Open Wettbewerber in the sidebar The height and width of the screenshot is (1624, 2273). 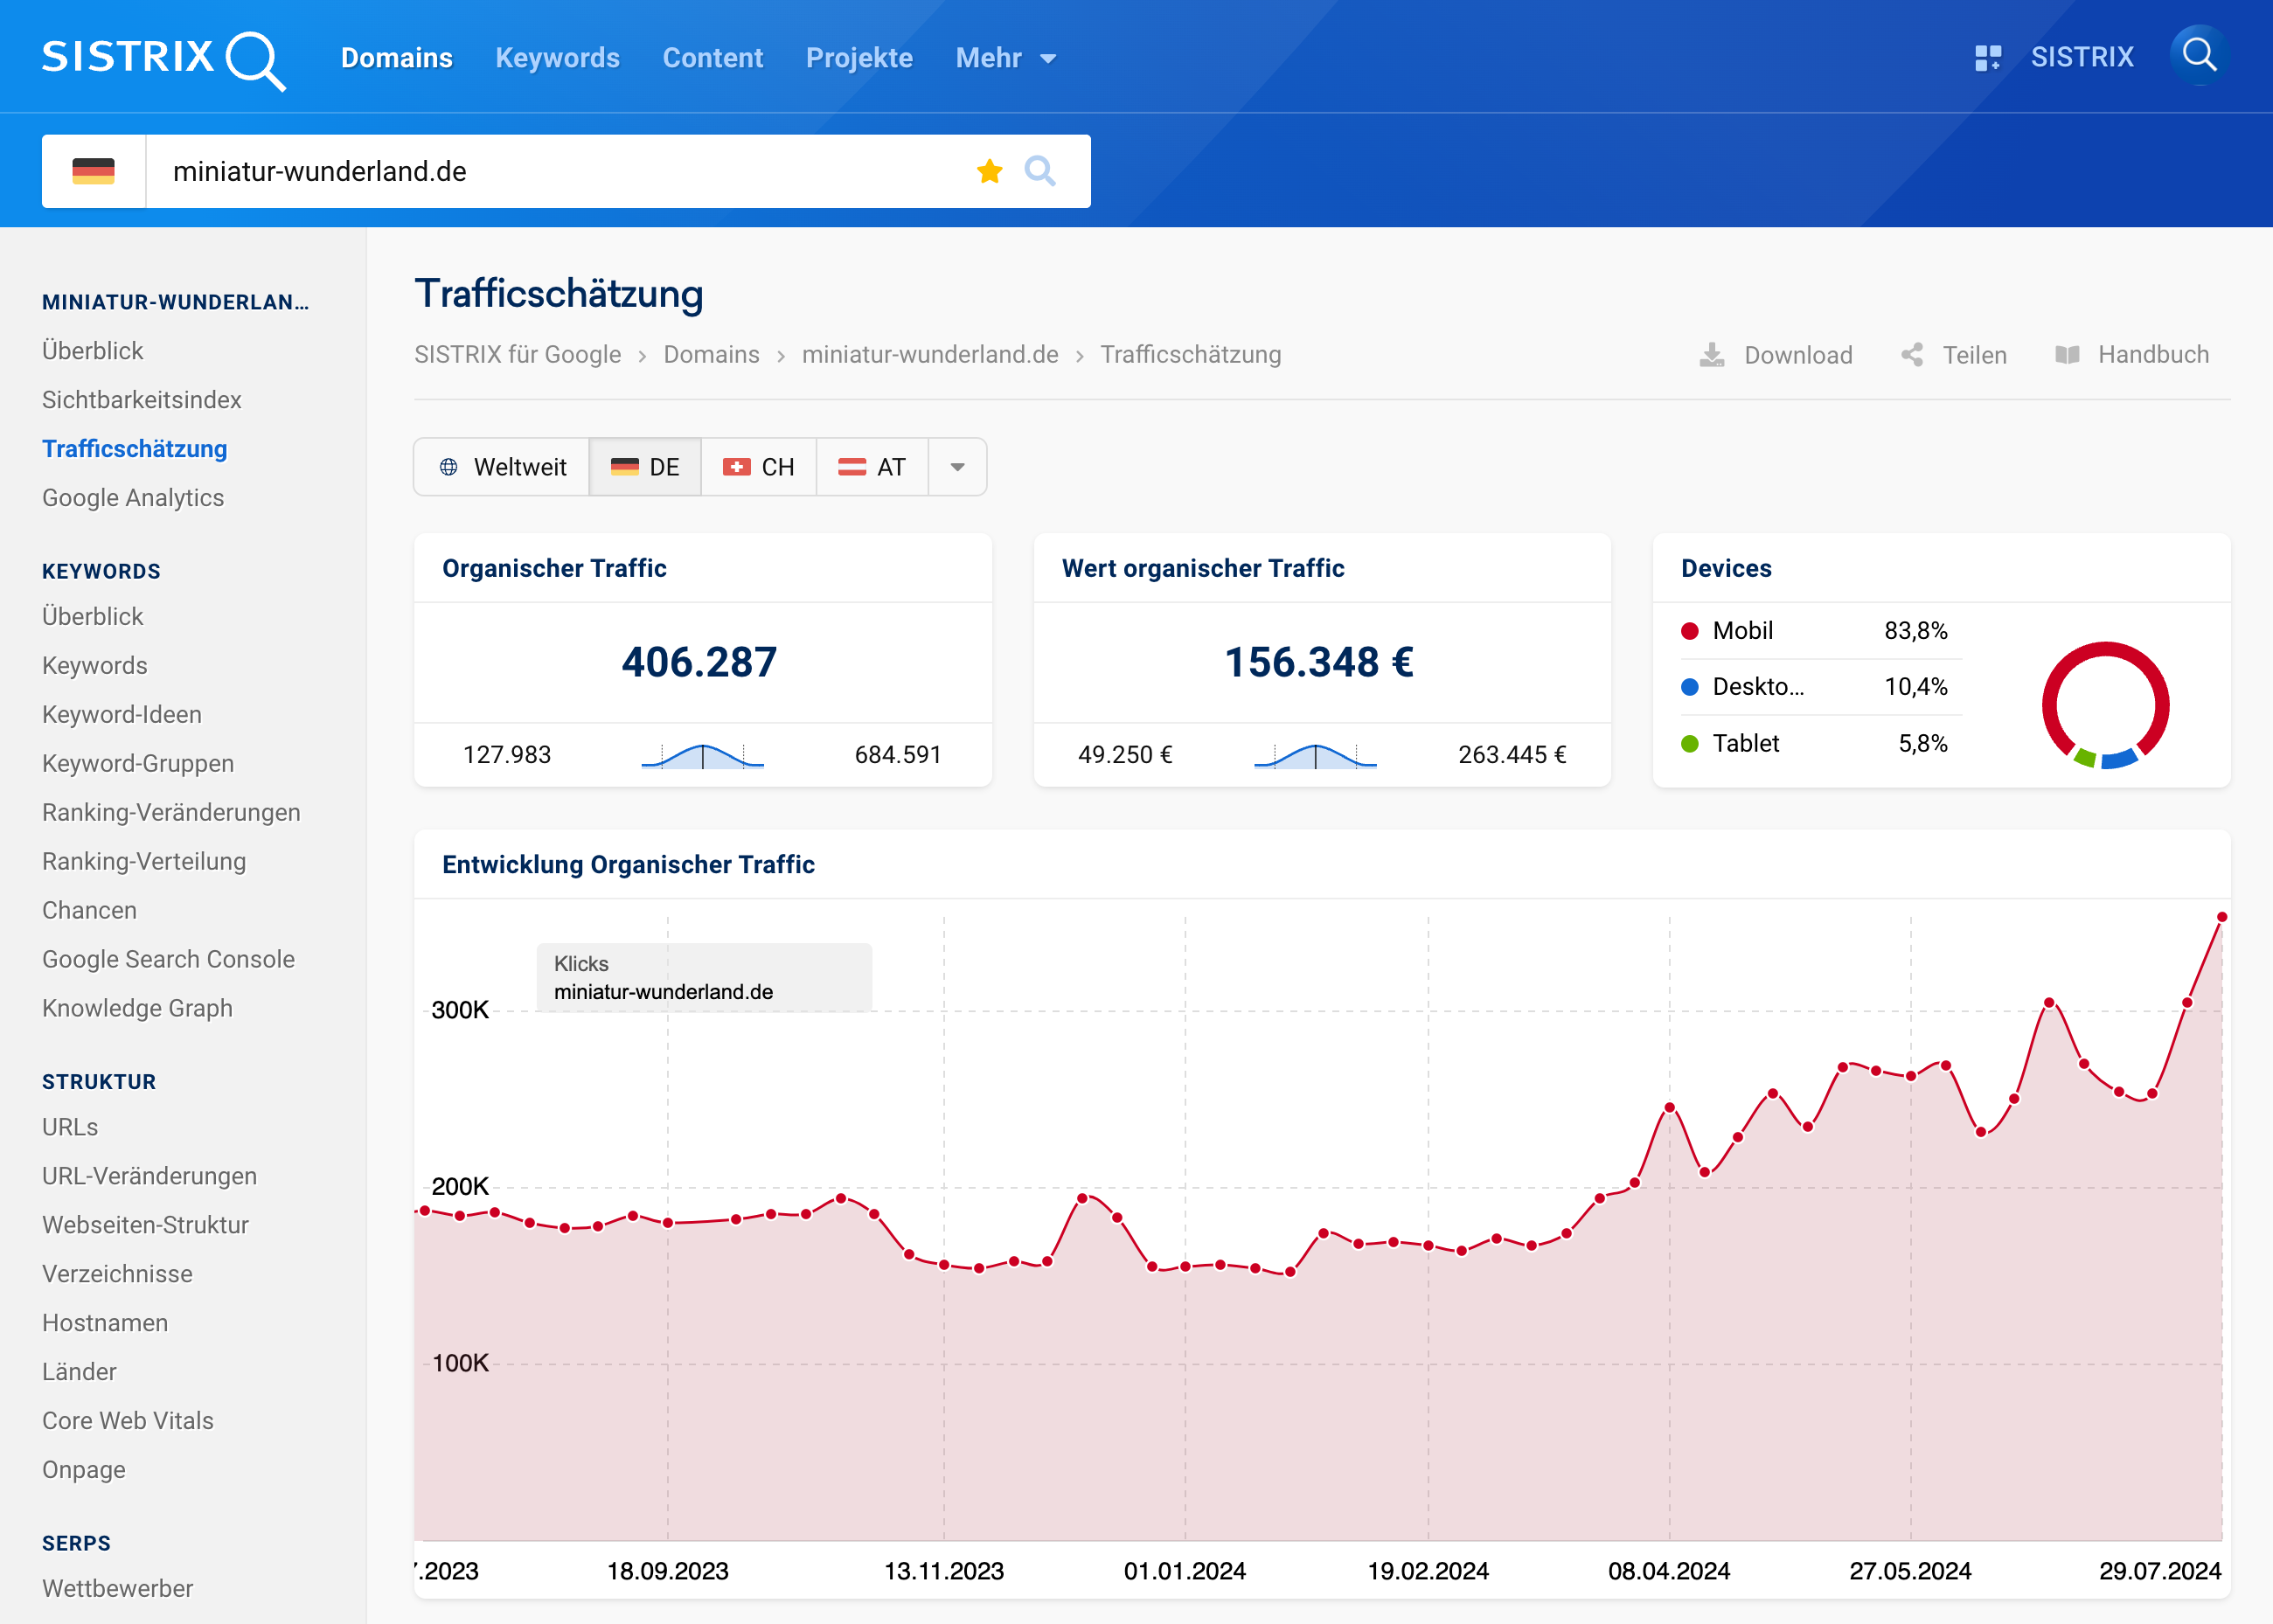coord(117,1589)
